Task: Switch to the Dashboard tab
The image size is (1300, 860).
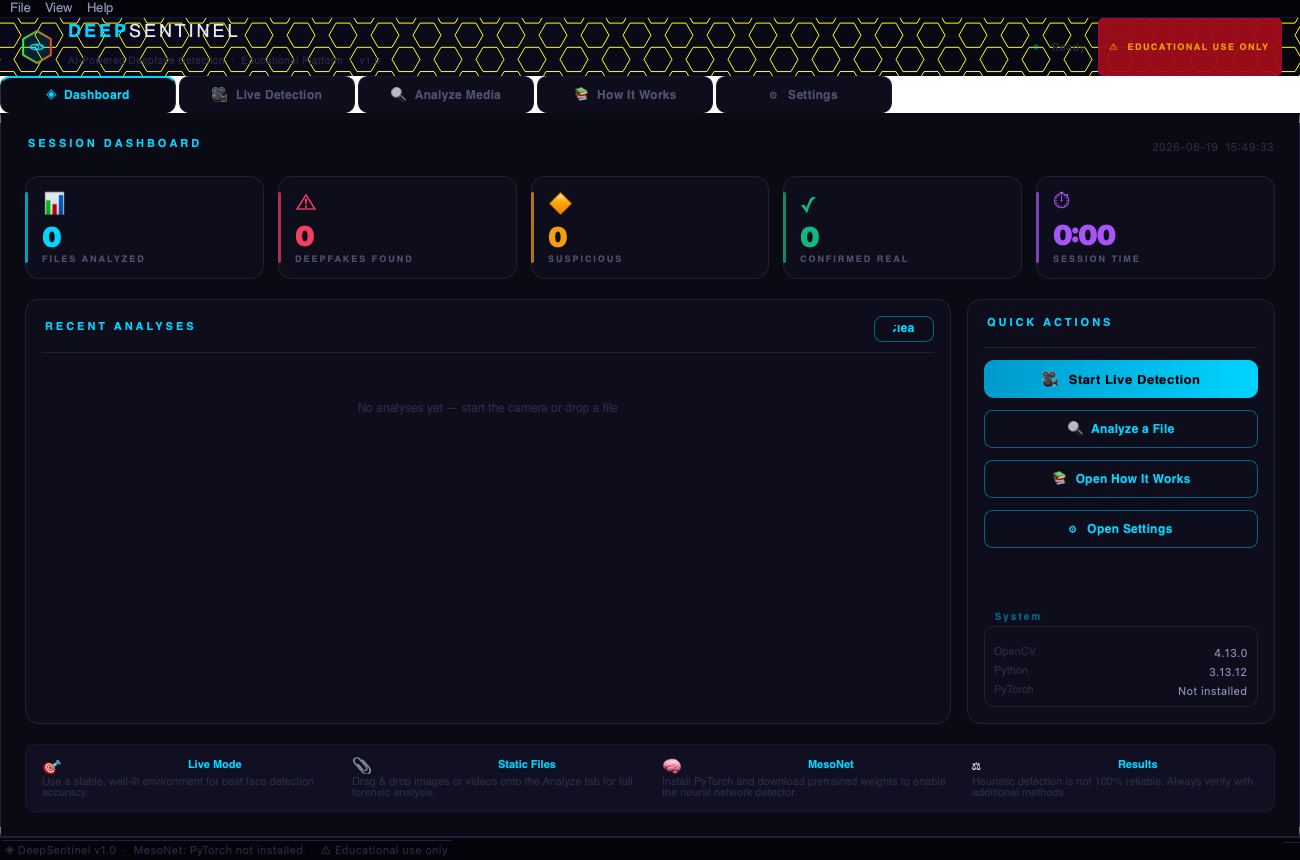Action: pyautogui.click(x=88, y=95)
